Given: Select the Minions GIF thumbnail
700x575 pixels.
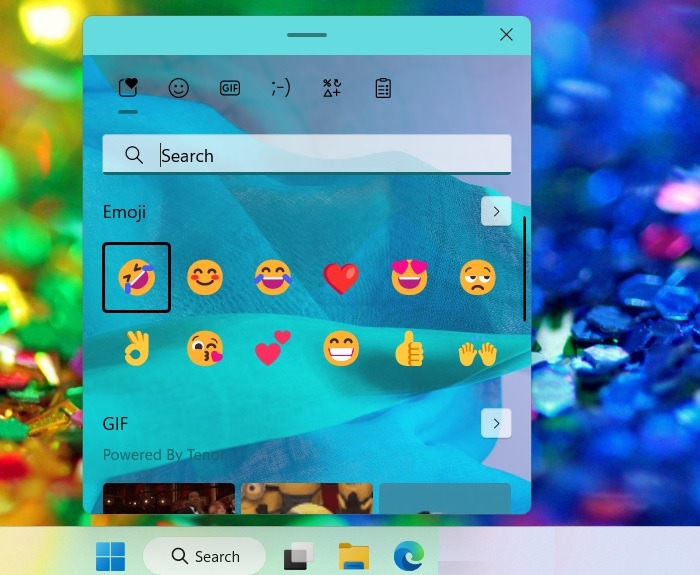Looking at the screenshot, I should [307, 498].
